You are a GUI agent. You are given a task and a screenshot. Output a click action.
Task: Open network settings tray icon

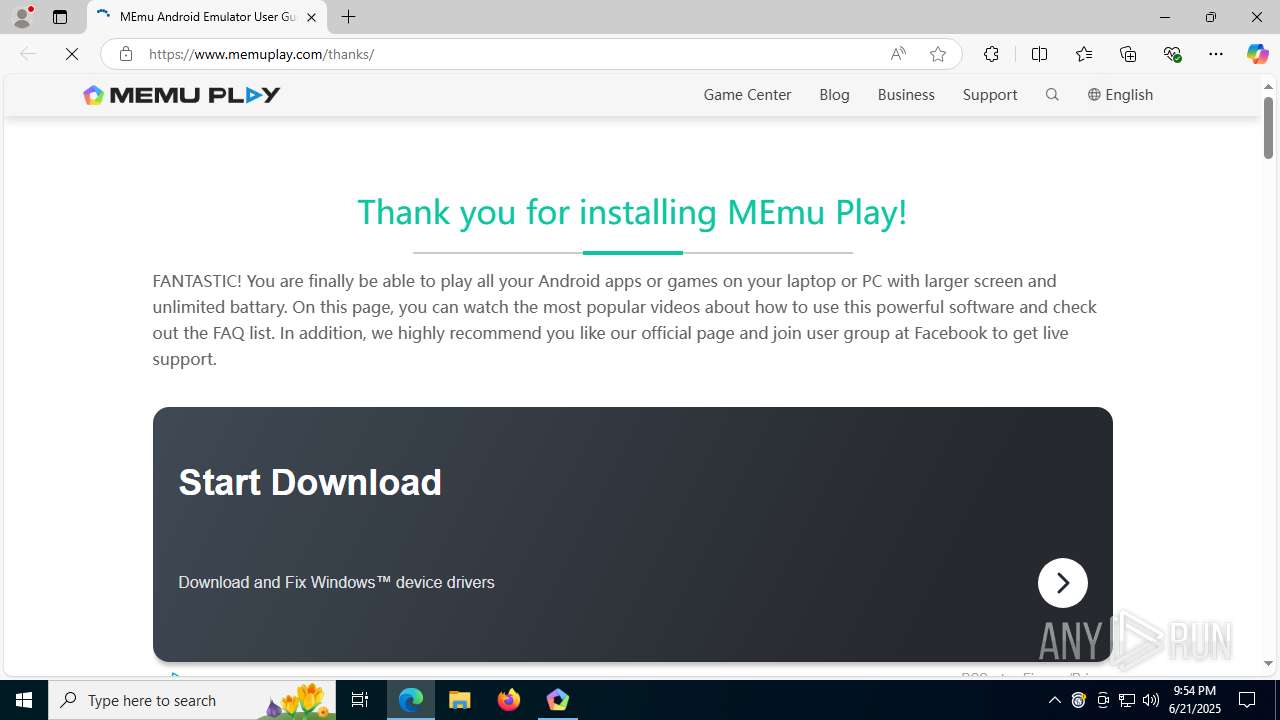point(1127,700)
